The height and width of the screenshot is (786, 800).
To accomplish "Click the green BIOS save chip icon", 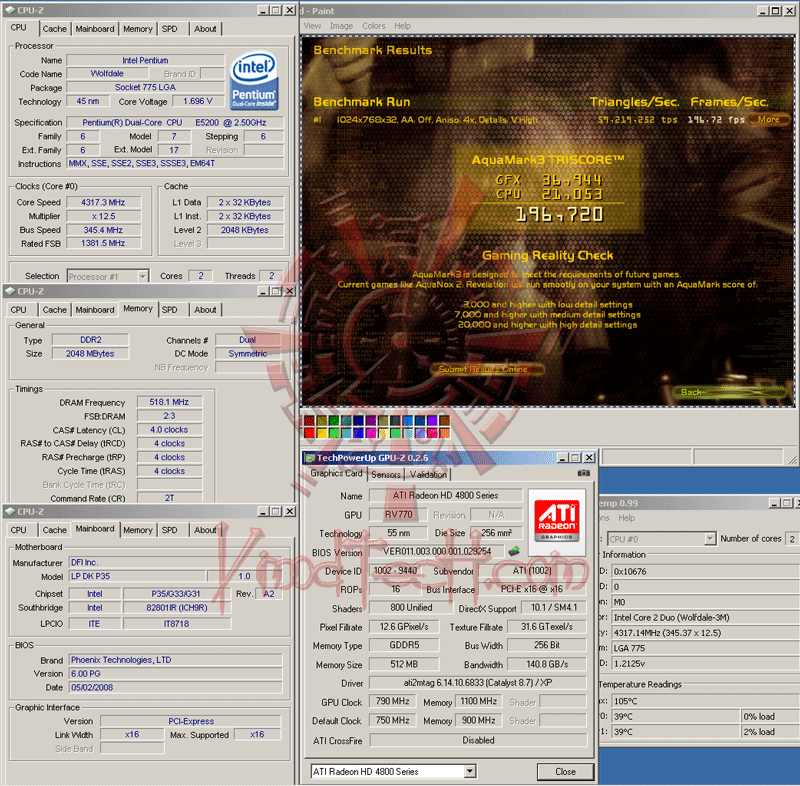I will pyautogui.click(x=514, y=551).
